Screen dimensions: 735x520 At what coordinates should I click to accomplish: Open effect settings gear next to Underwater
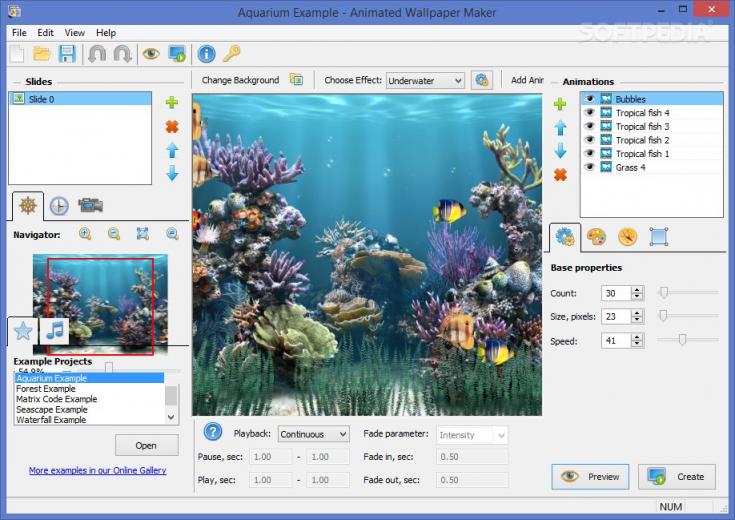click(482, 80)
